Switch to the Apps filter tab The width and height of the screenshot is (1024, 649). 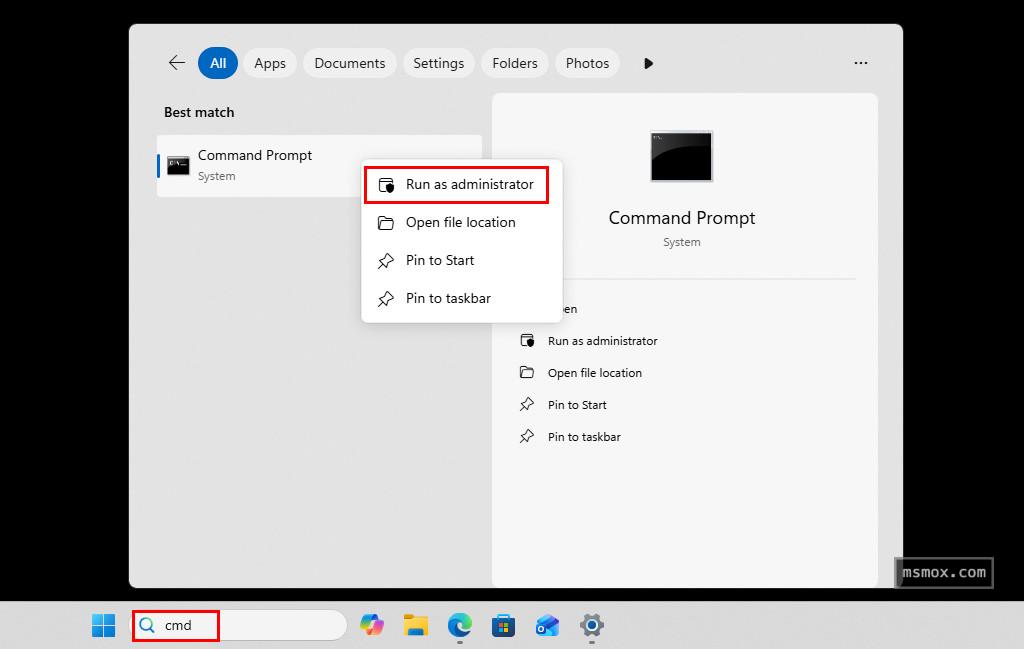coord(270,63)
